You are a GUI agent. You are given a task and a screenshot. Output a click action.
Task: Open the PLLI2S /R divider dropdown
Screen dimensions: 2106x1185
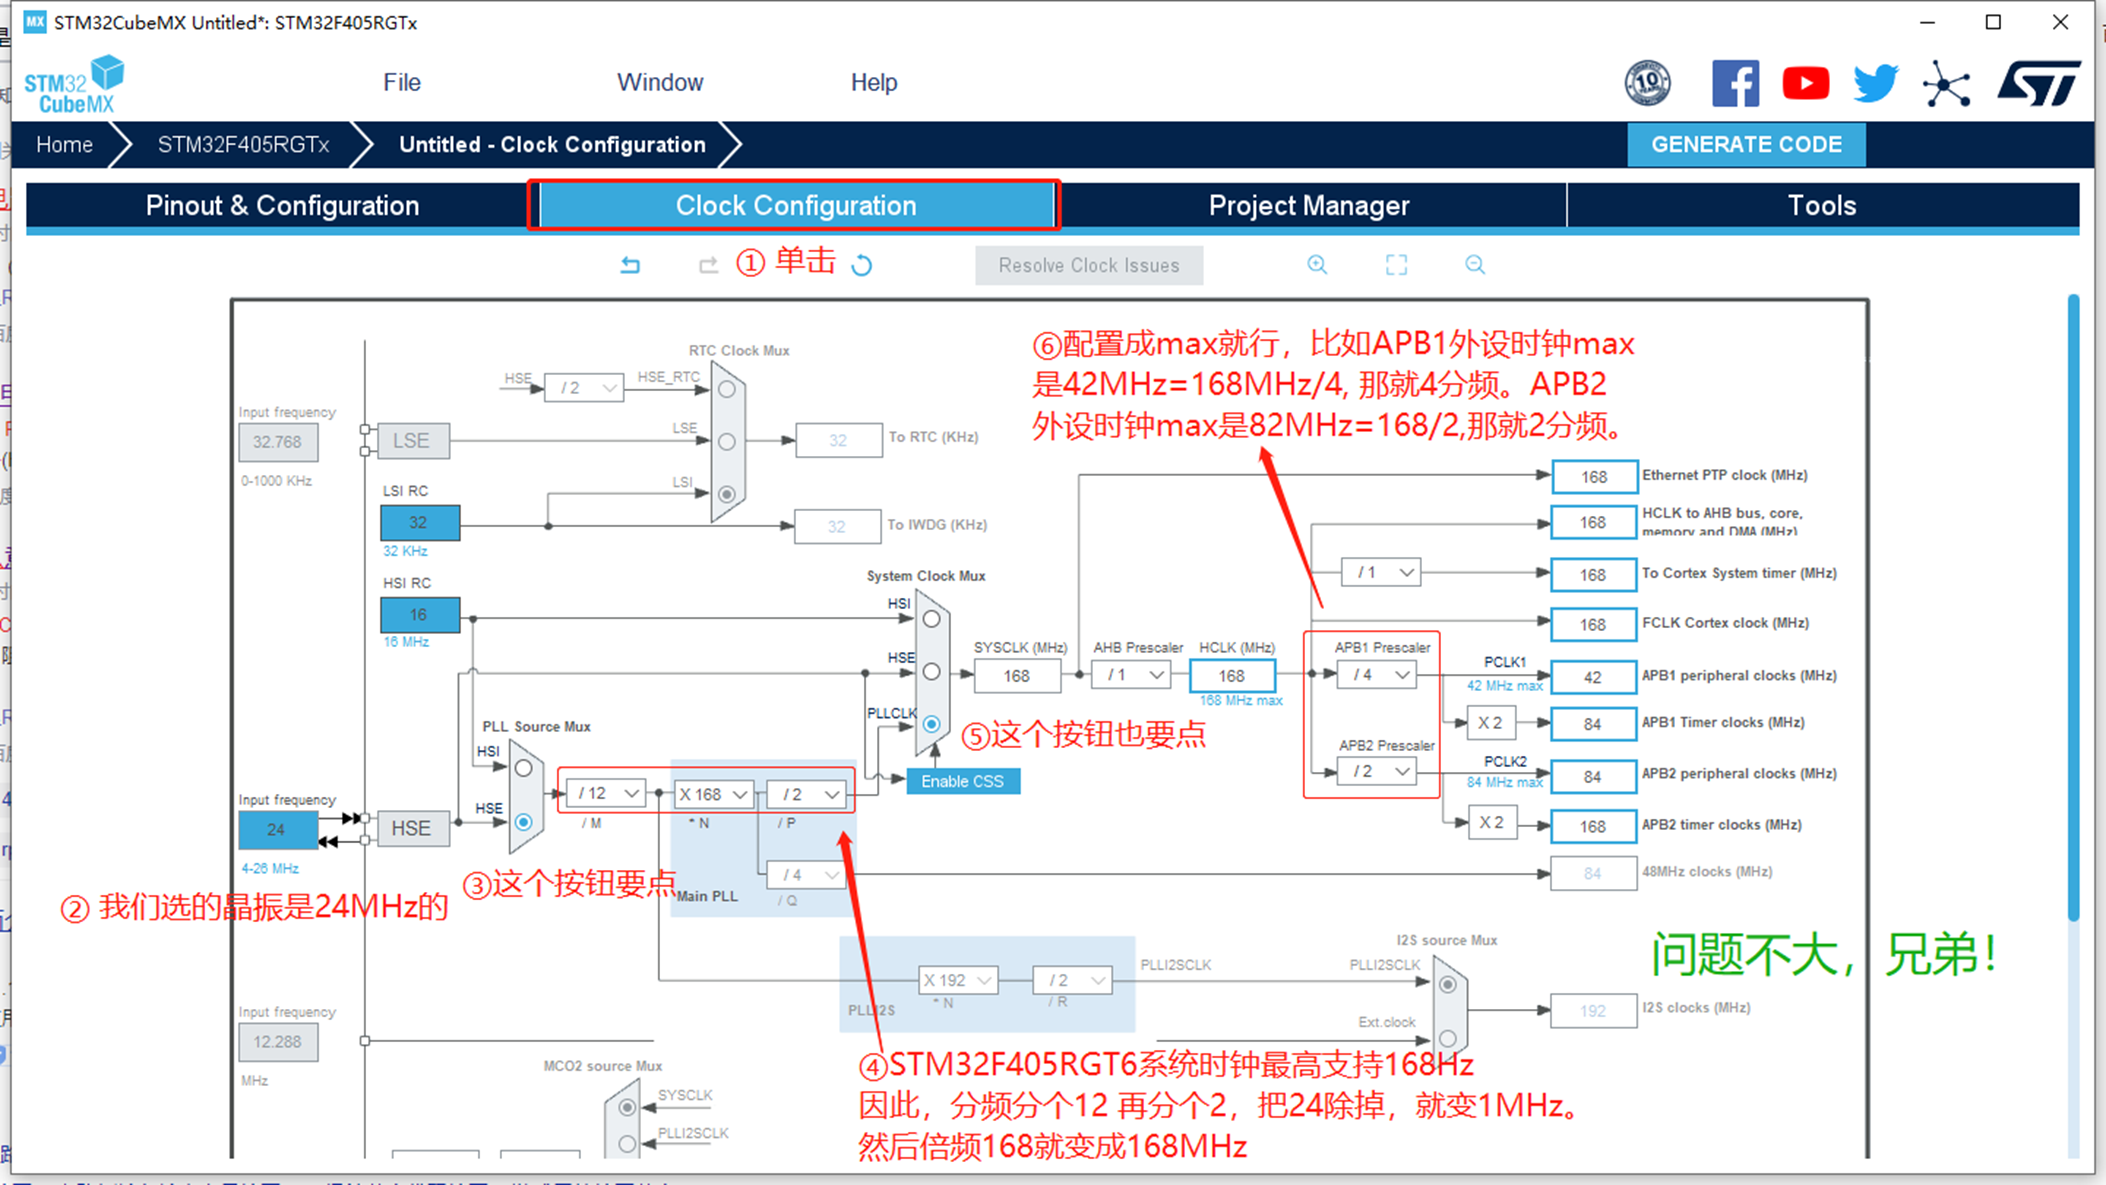[1073, 981]
